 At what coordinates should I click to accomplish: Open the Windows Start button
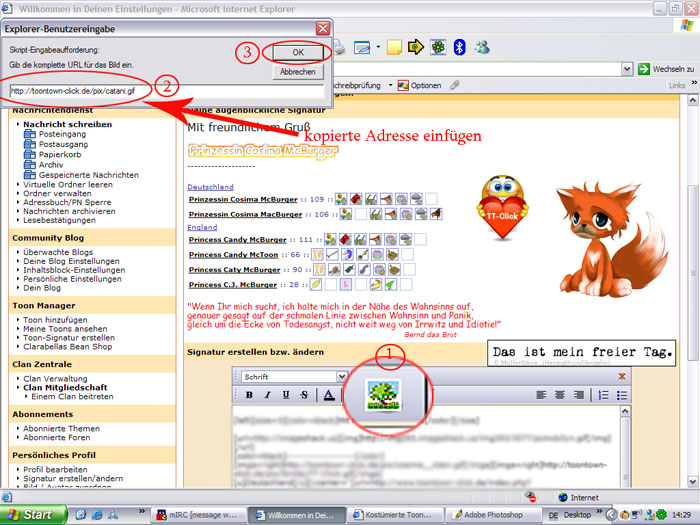point(33,515)
